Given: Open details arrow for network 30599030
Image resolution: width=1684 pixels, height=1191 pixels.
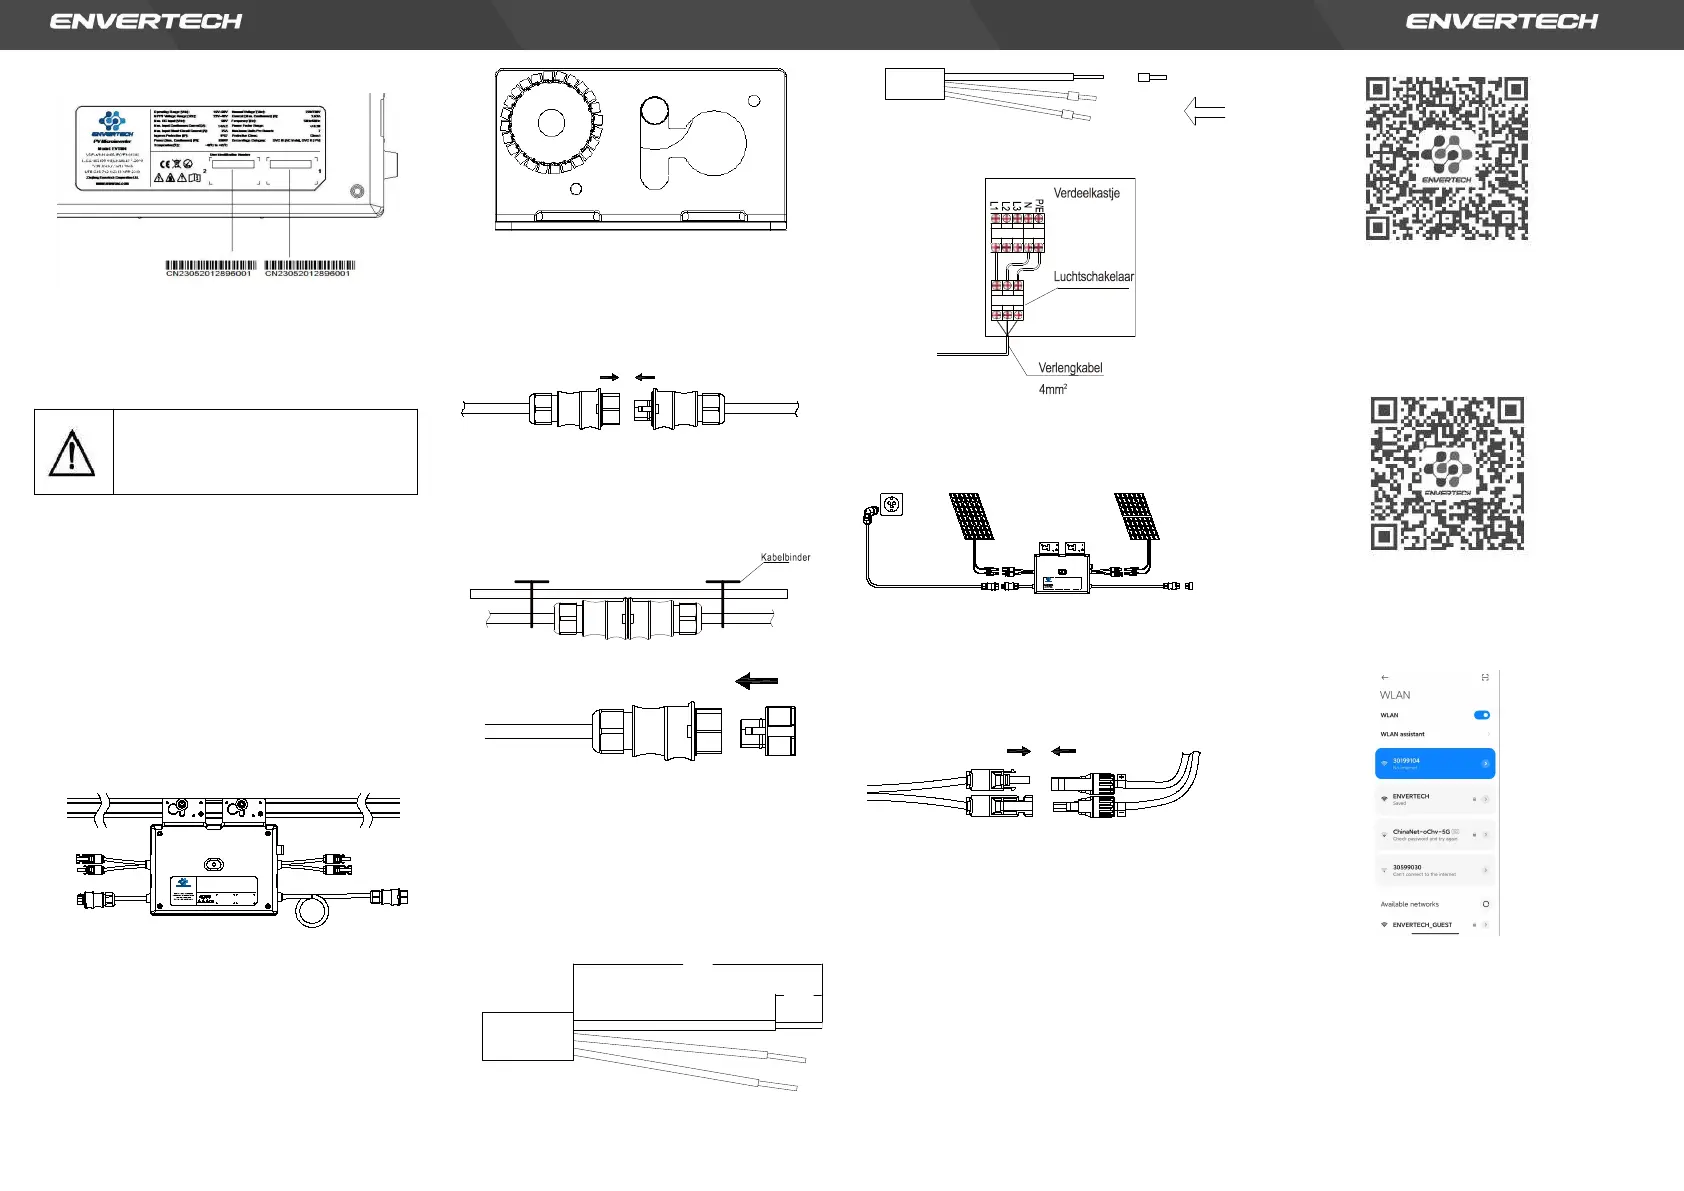Looking at the screenshot, I should [1485, 870].
